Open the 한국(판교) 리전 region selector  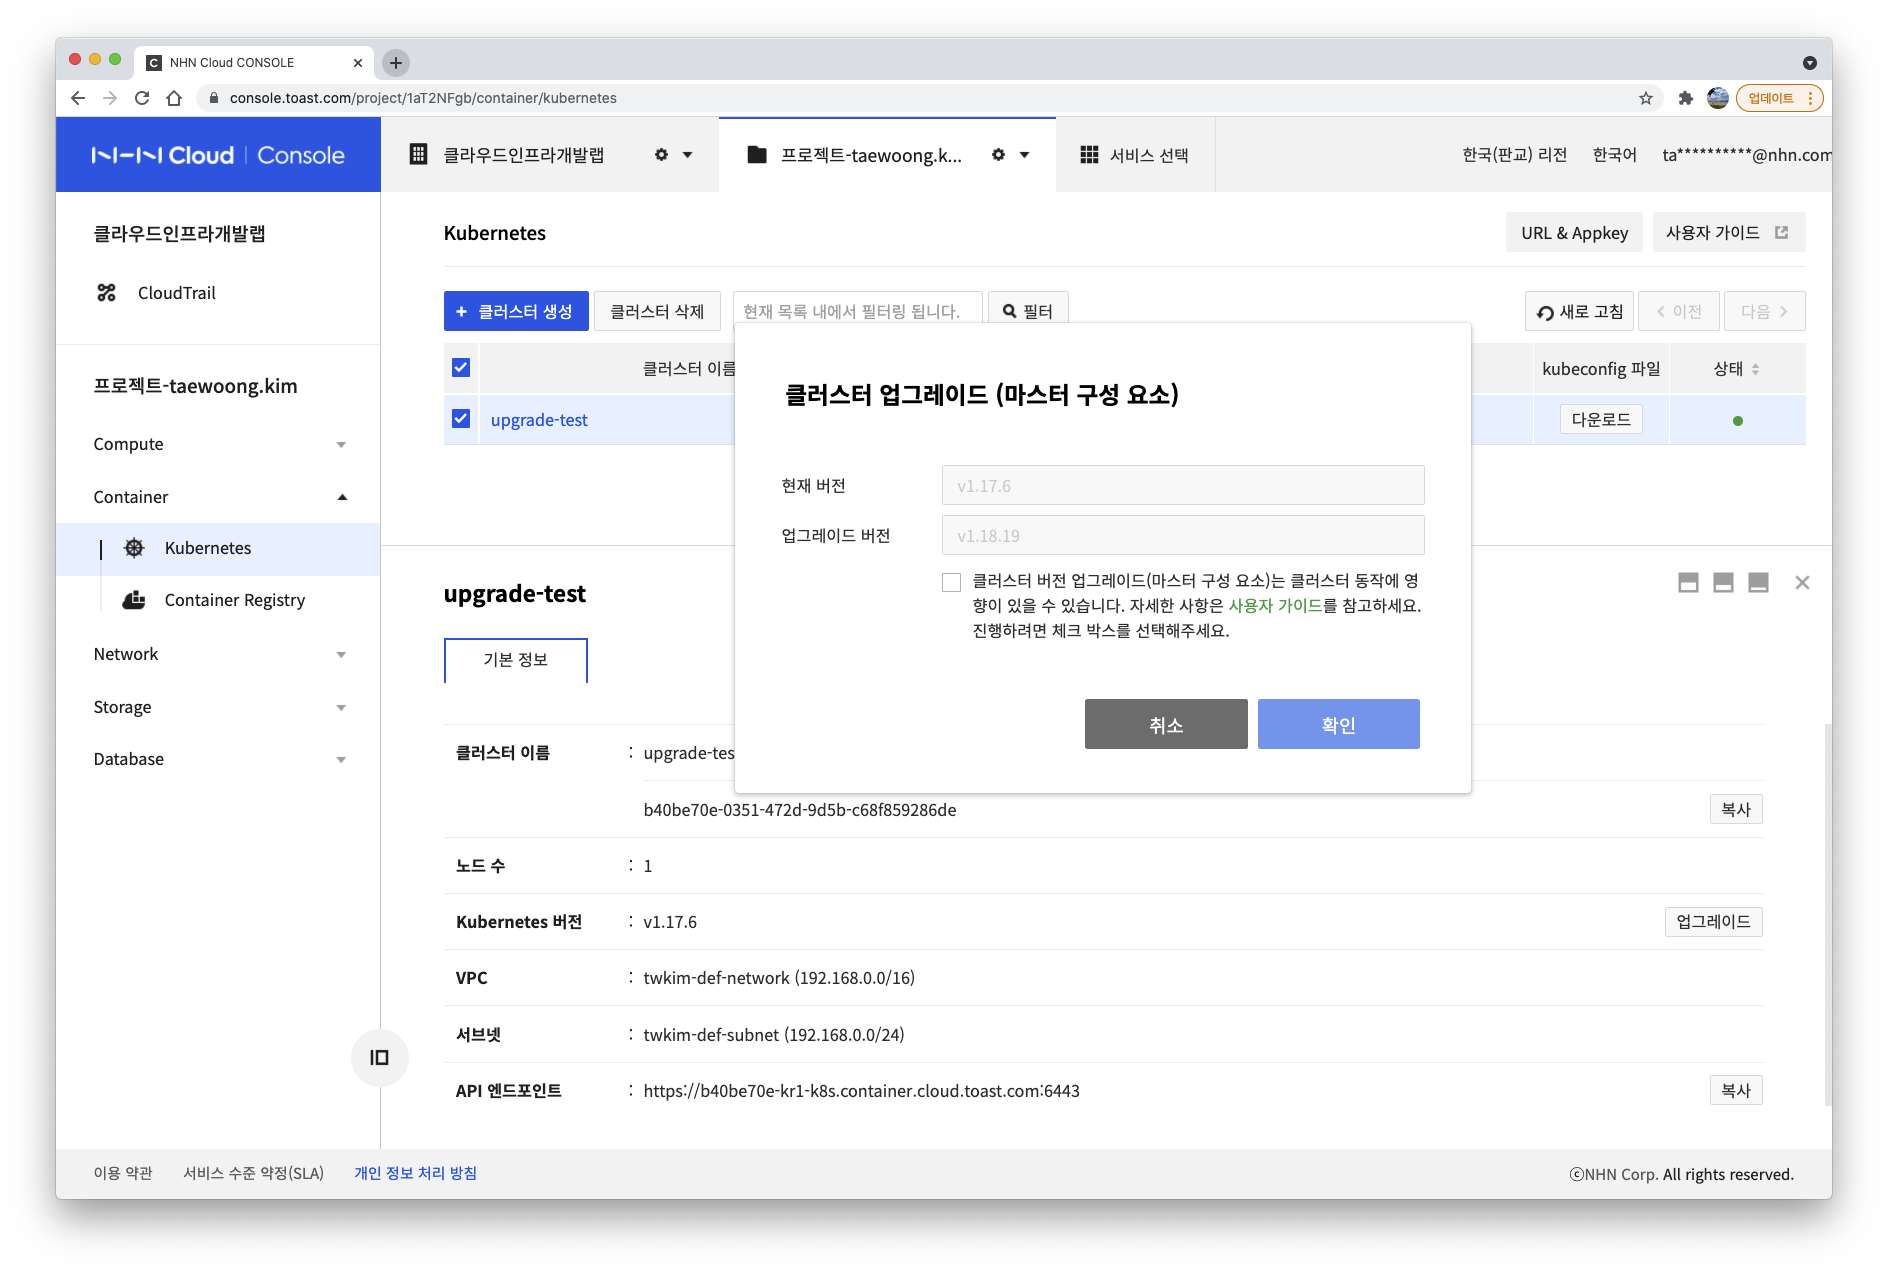[1514, 155]
